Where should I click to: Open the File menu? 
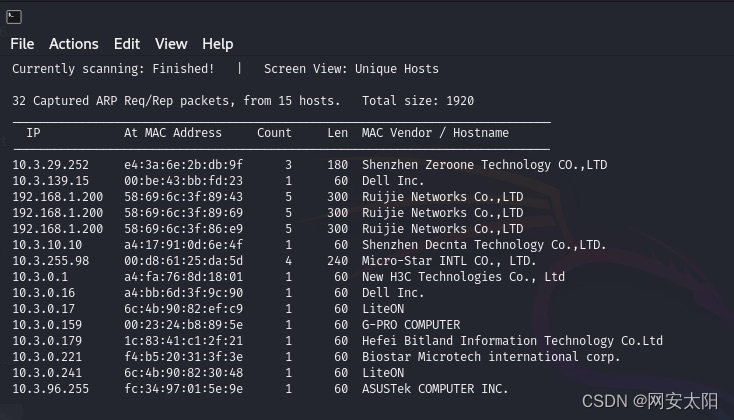[22, 44]
